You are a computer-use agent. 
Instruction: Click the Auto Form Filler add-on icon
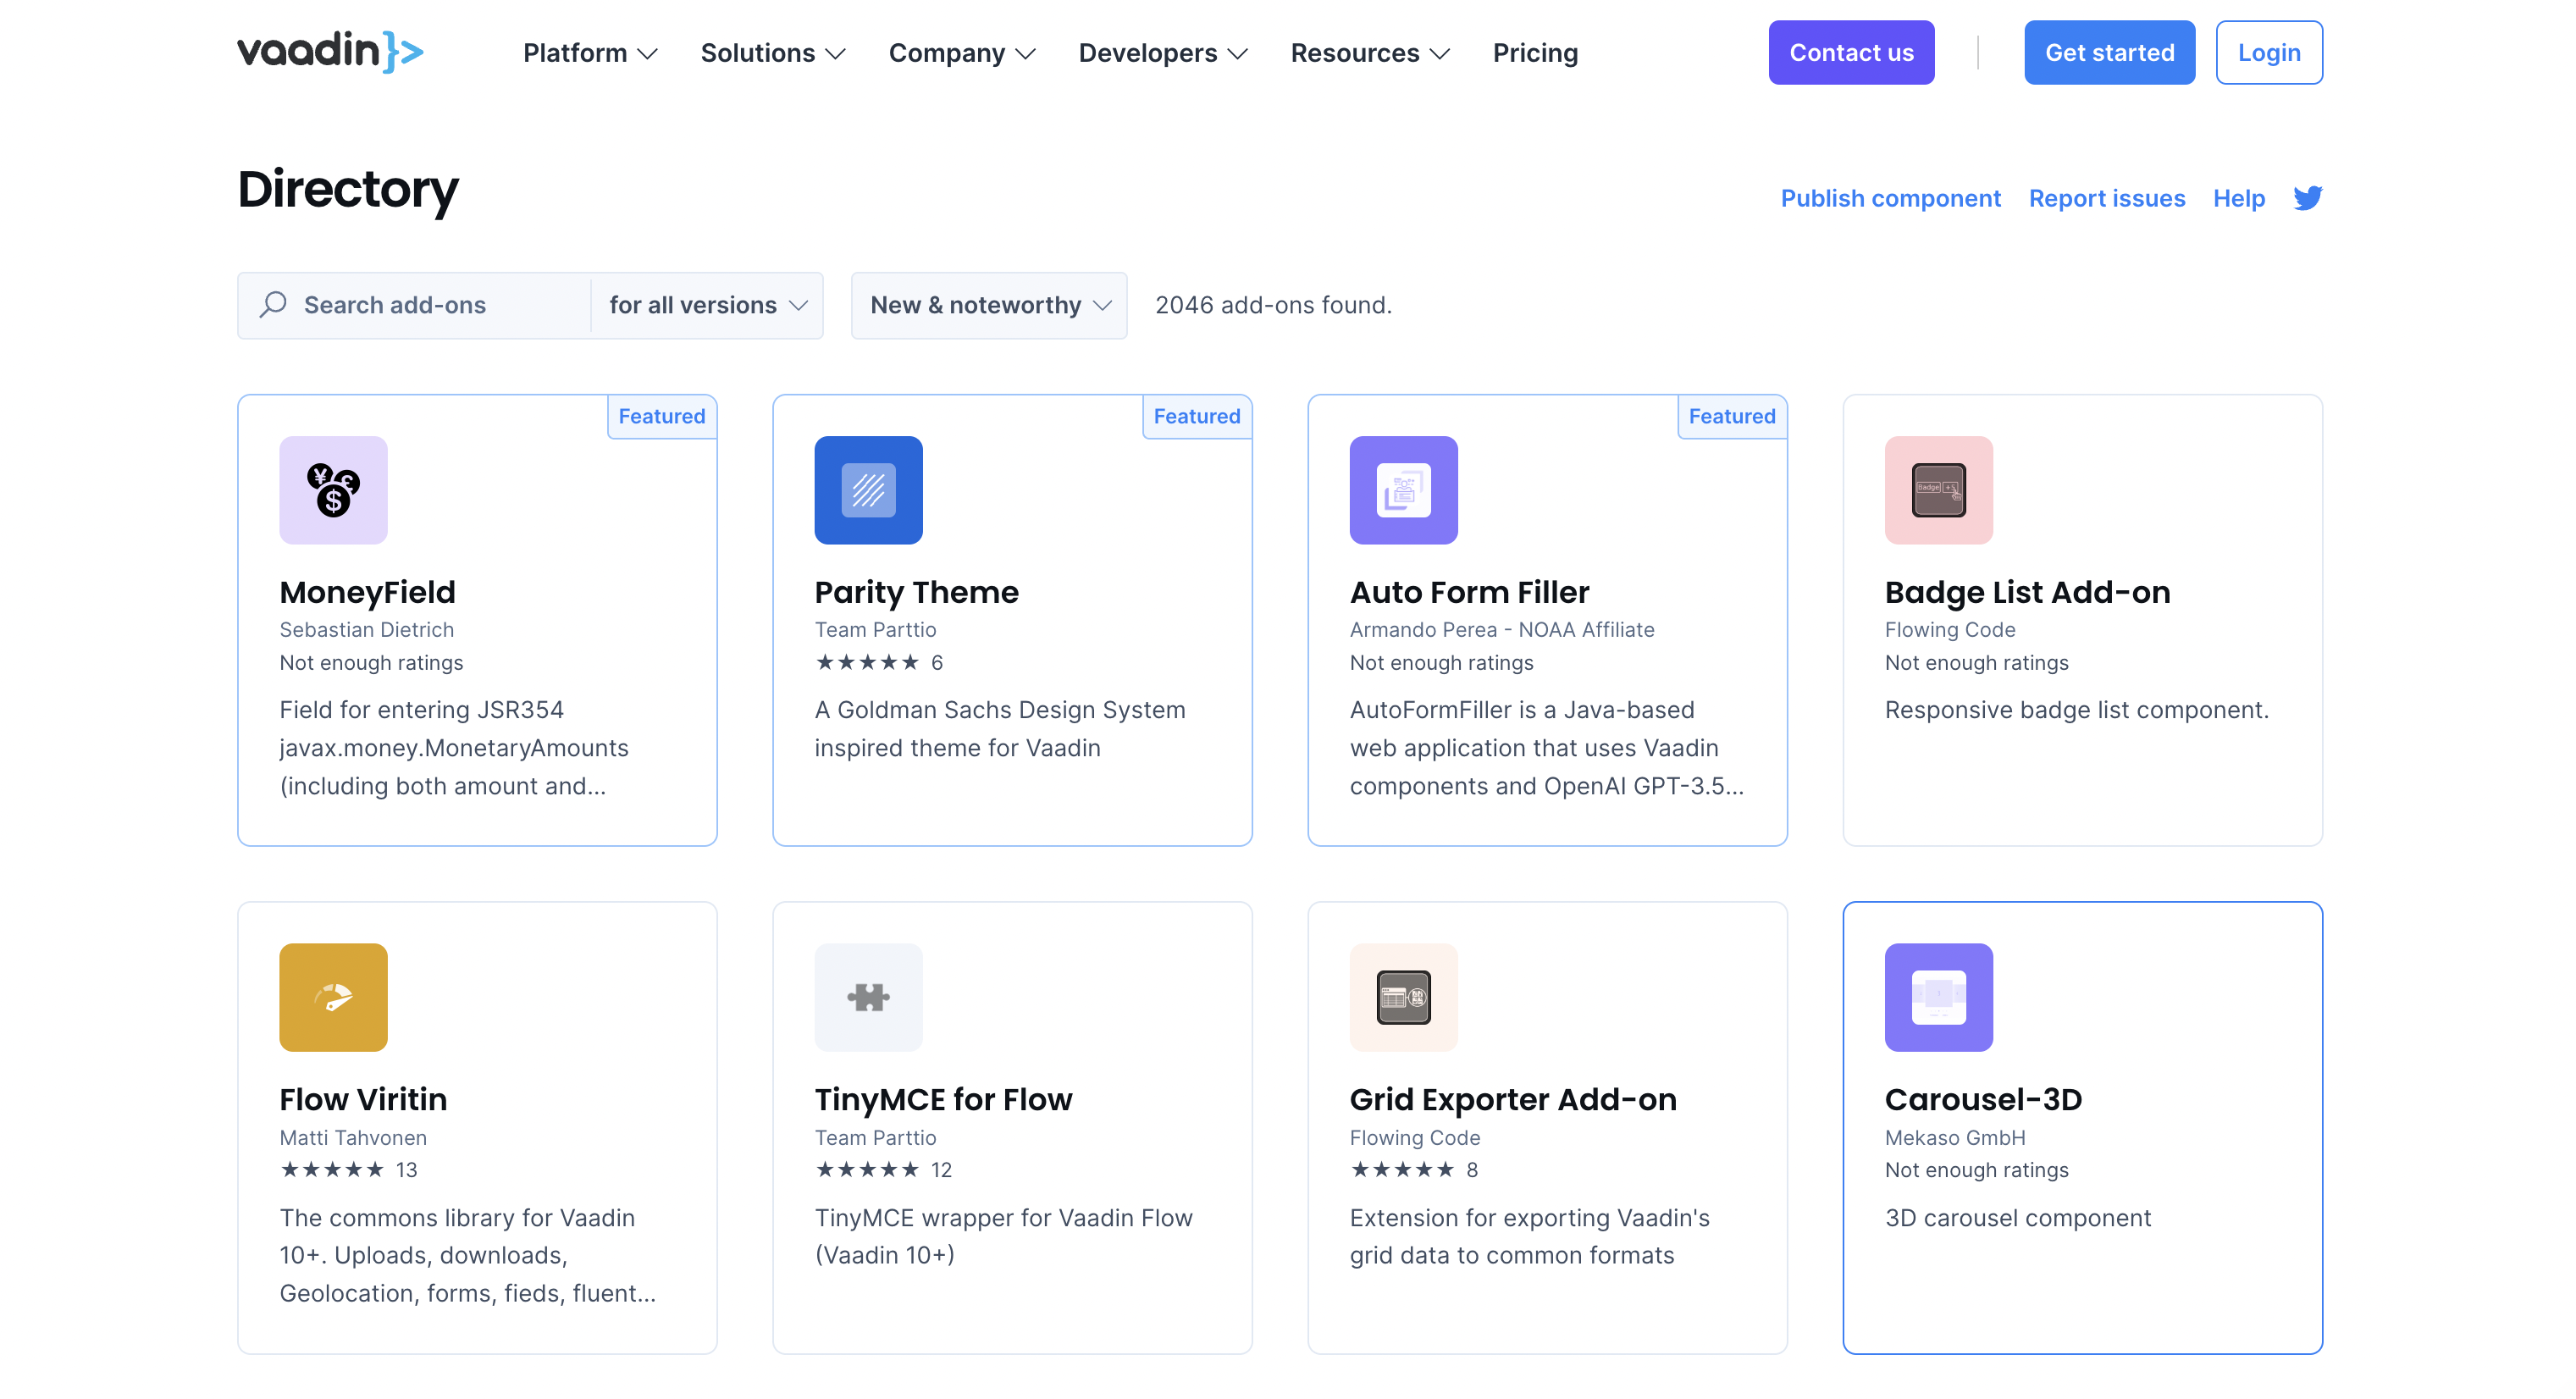[1403, 489]
